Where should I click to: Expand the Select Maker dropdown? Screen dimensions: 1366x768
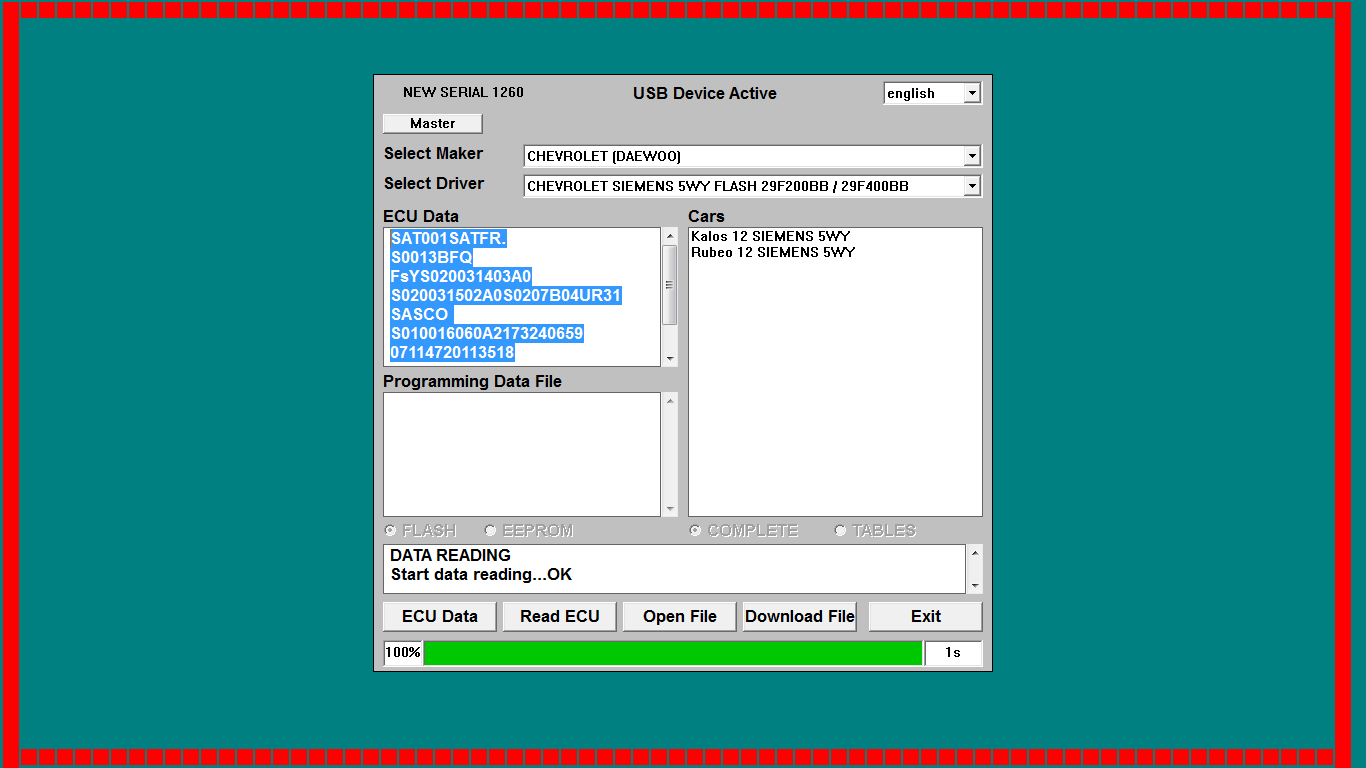pos(971,156)
